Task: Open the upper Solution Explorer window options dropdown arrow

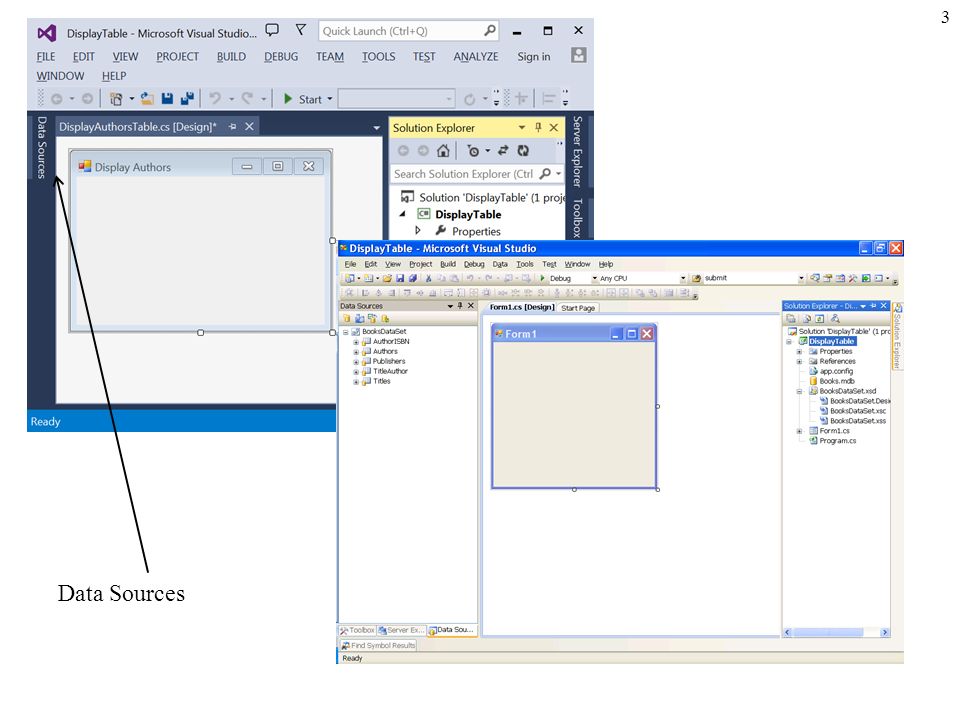Action: pos(522,127)
